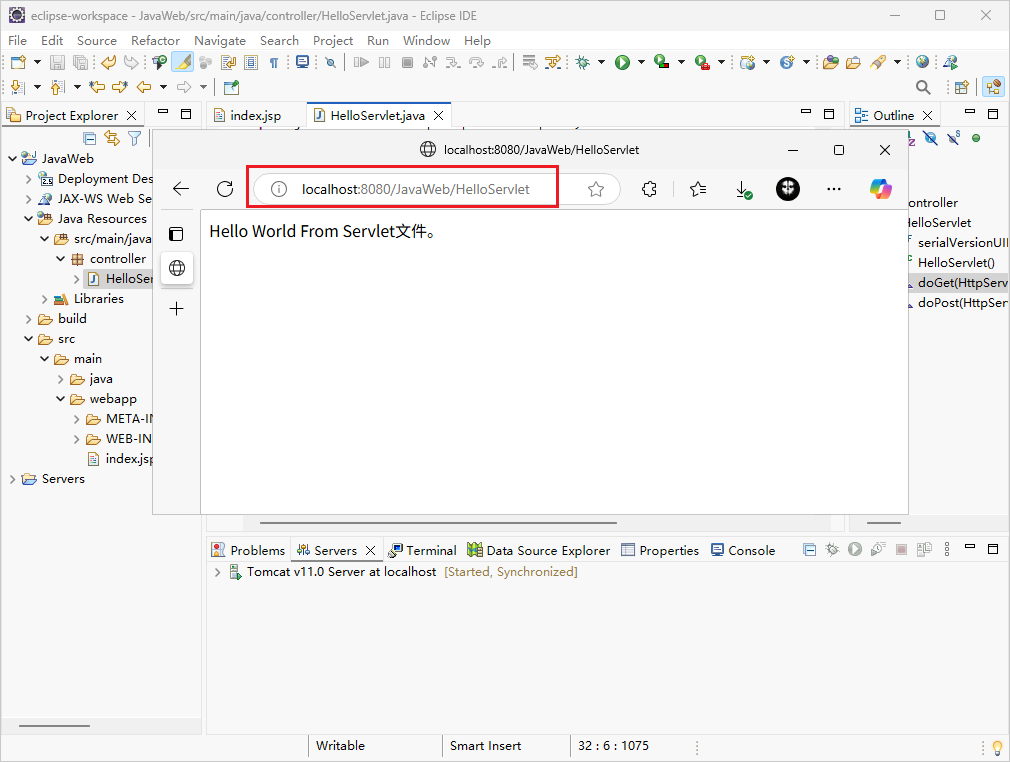Viewport: 1010px width, 762px height.
Task: Click the Open Web Browser globe icon
Action: 922,62
